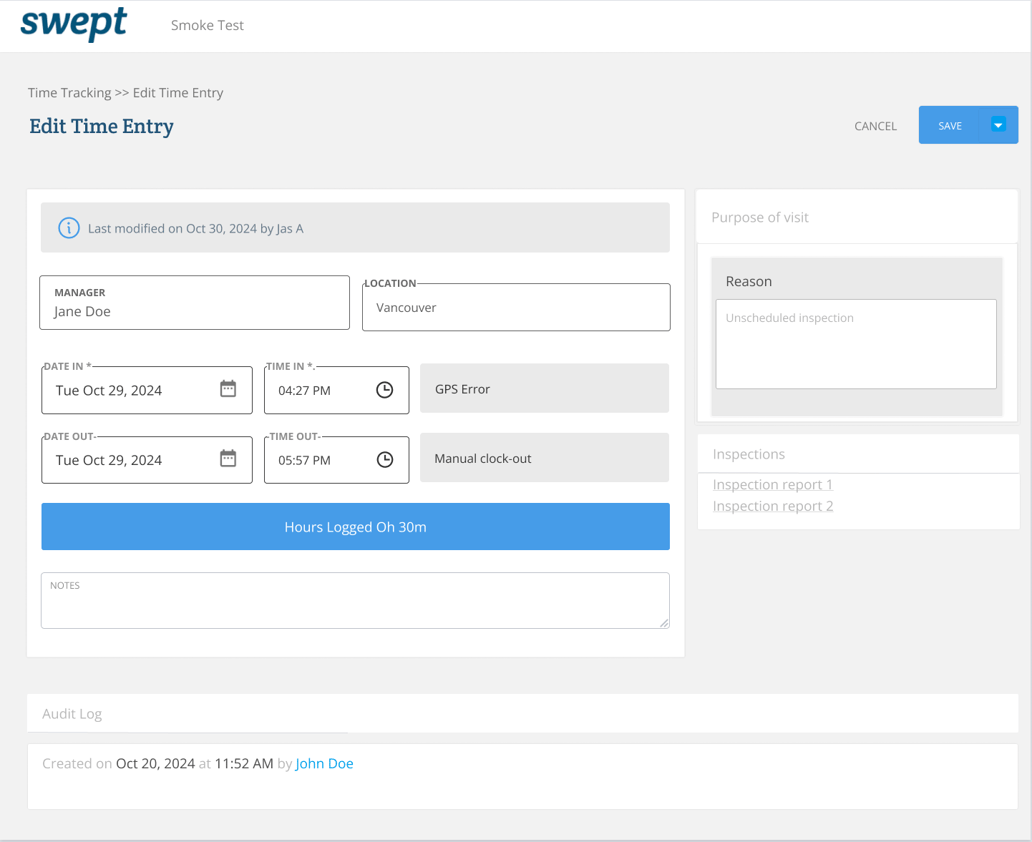Click Time Tracking in the breadcrumb
Screen dimensions: 1032x842
(x=69, y=93)
